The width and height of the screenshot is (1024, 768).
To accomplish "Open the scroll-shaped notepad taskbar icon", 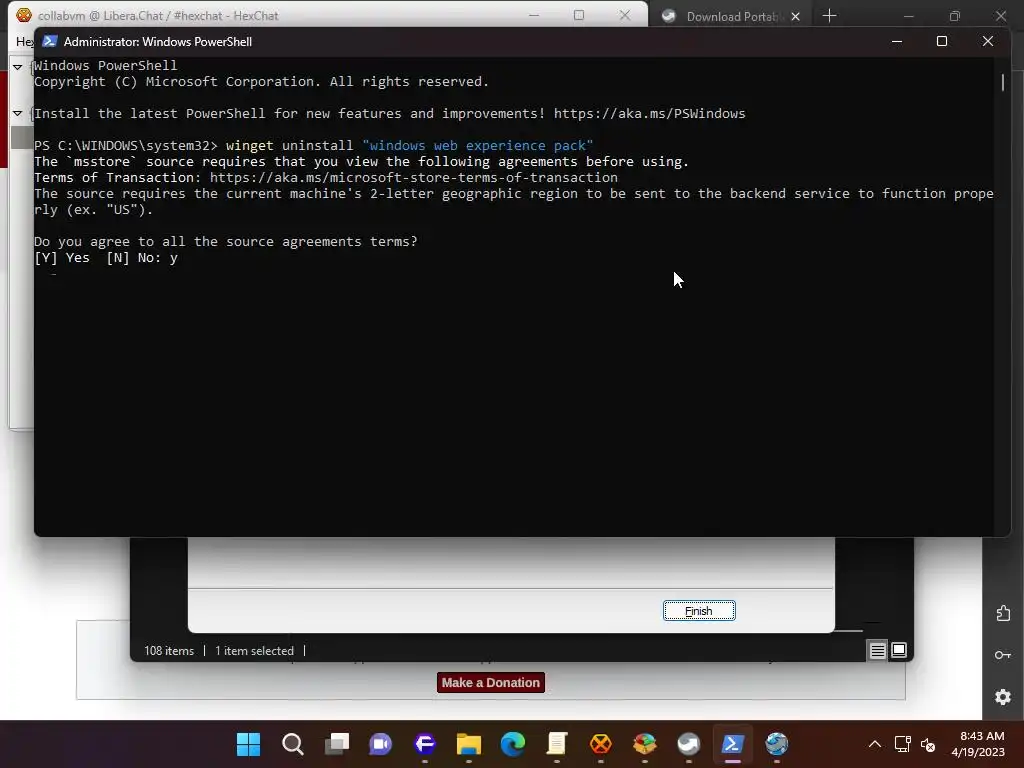I will coord(556,743).
